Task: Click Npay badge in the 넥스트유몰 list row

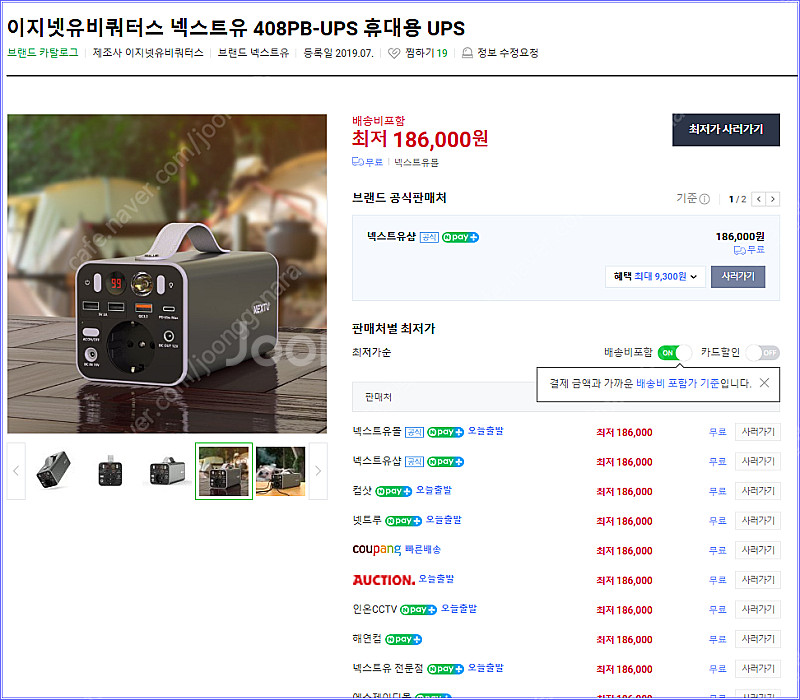Action: [x=445, y=432]
